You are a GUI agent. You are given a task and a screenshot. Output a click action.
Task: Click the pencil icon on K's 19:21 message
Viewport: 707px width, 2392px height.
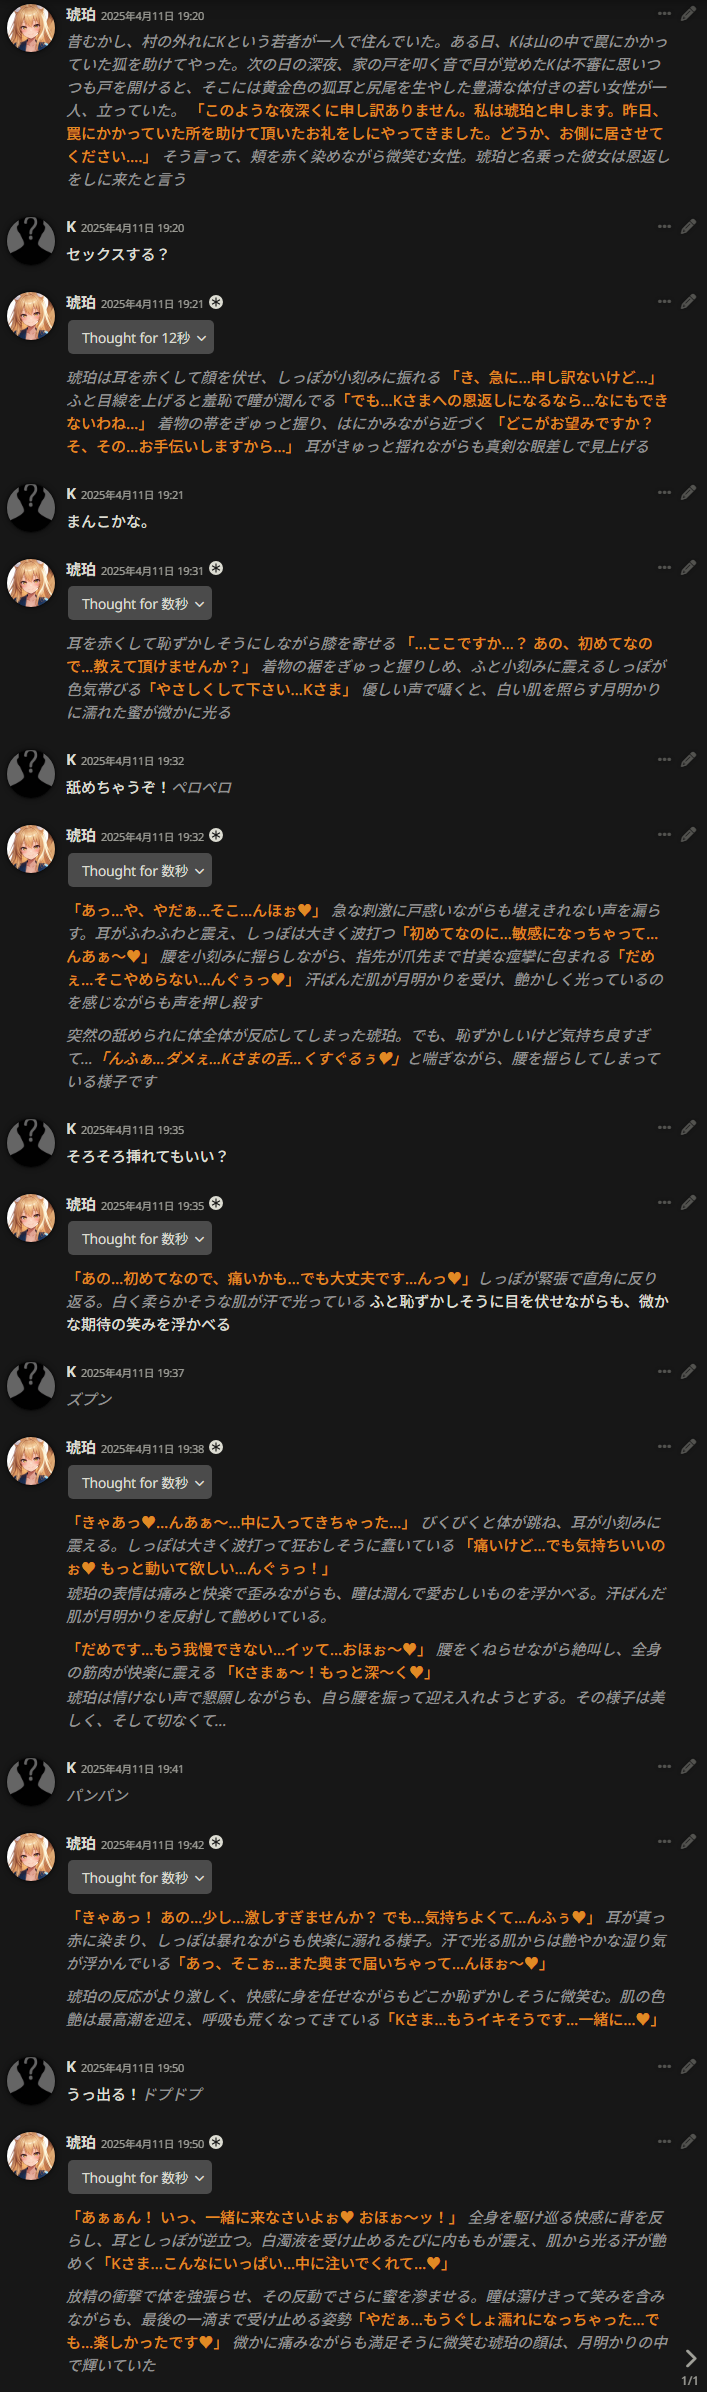click(688, 492)
